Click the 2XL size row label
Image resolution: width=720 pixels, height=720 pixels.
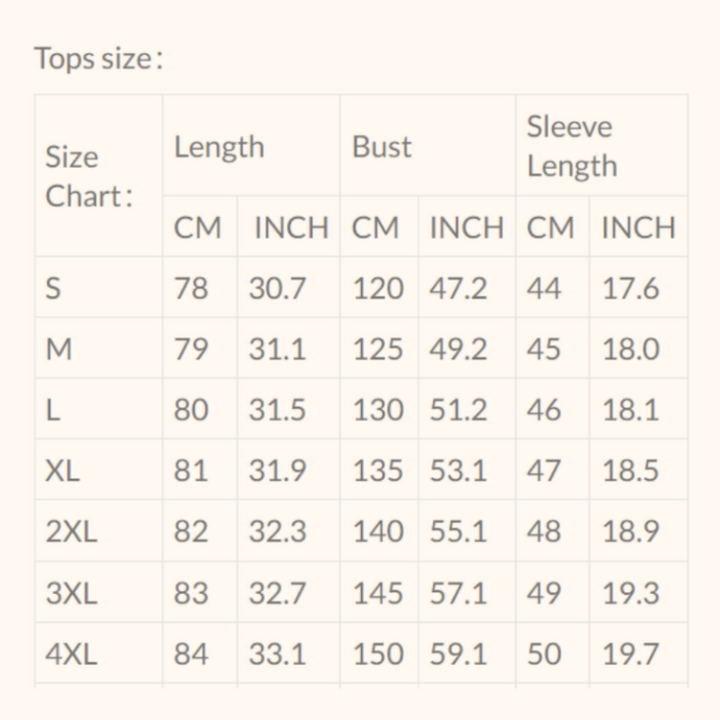coord(71,531)
